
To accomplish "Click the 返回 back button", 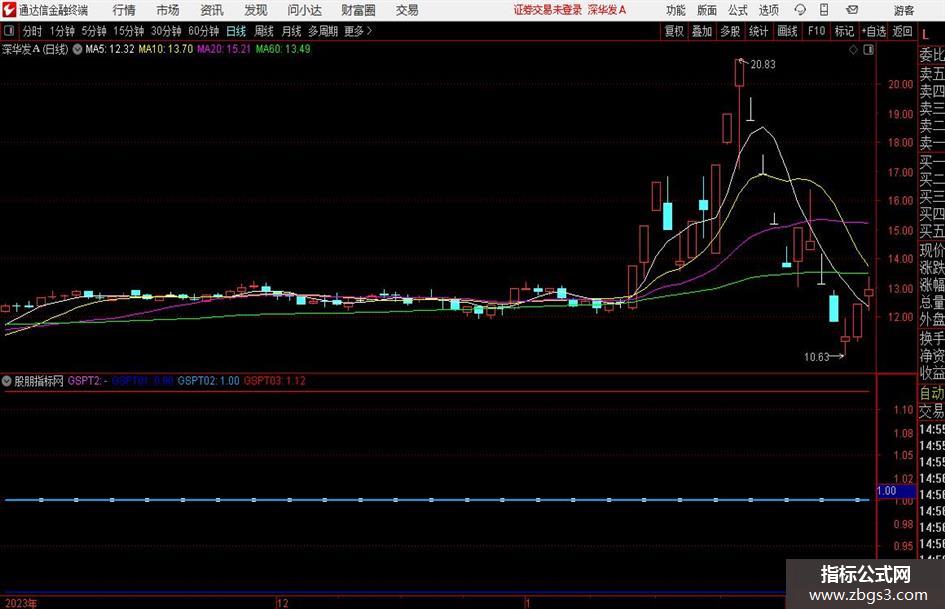I will pyautogui.click(x=902, y=31).
